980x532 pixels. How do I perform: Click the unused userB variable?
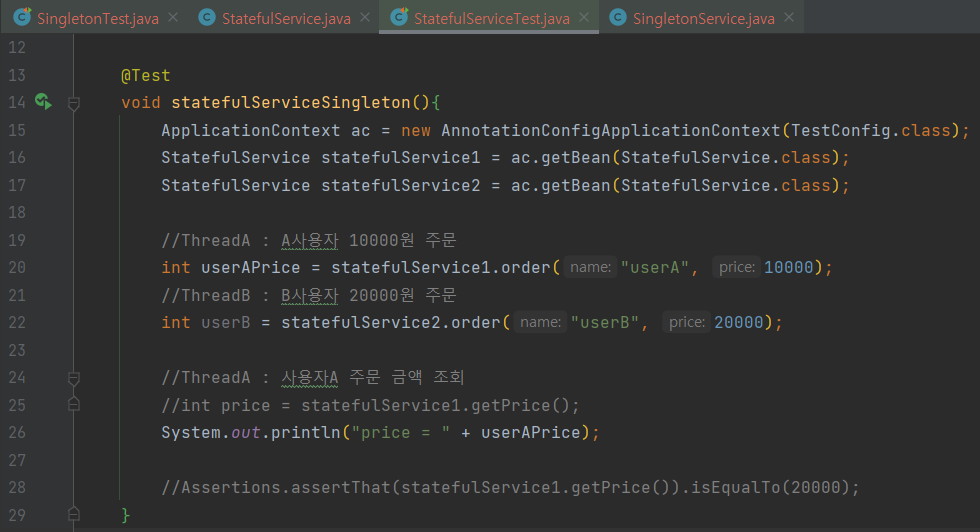[226, 323]
